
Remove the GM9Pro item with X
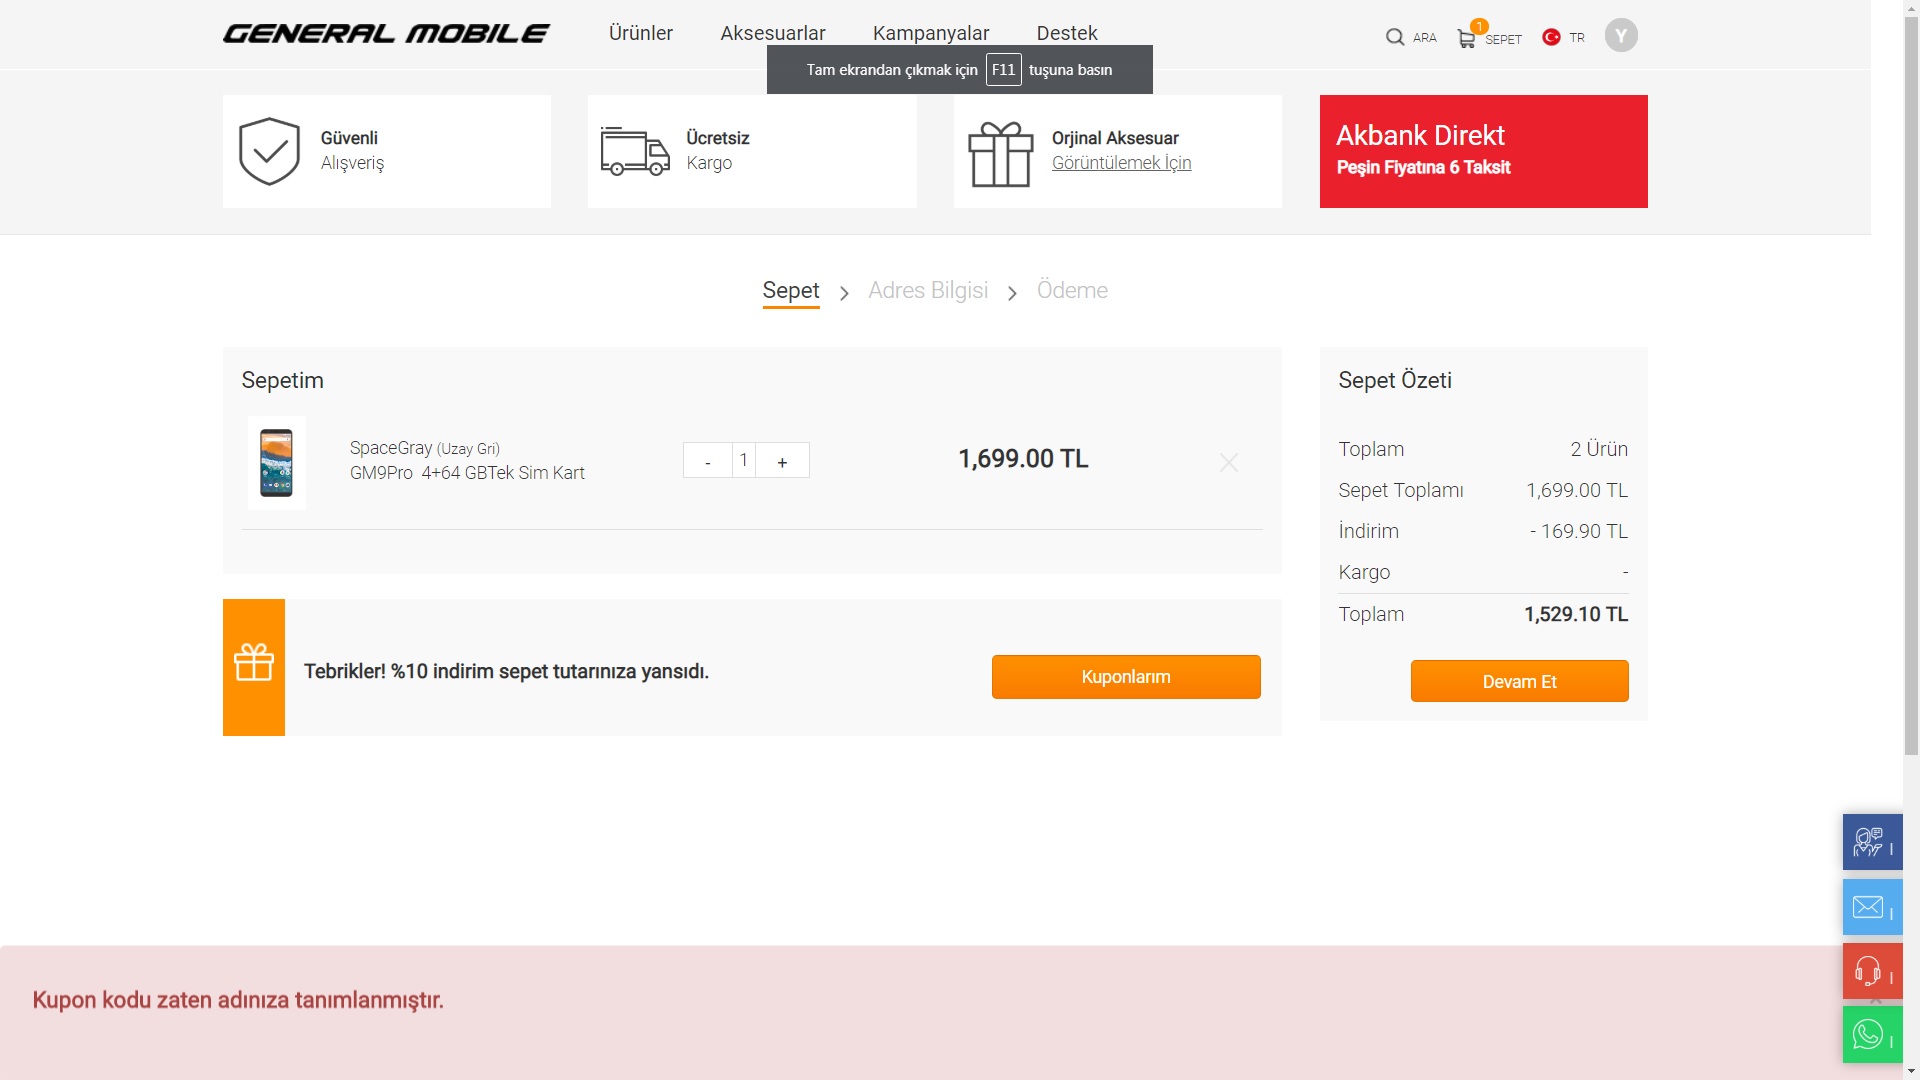[x=1229, y=462]
